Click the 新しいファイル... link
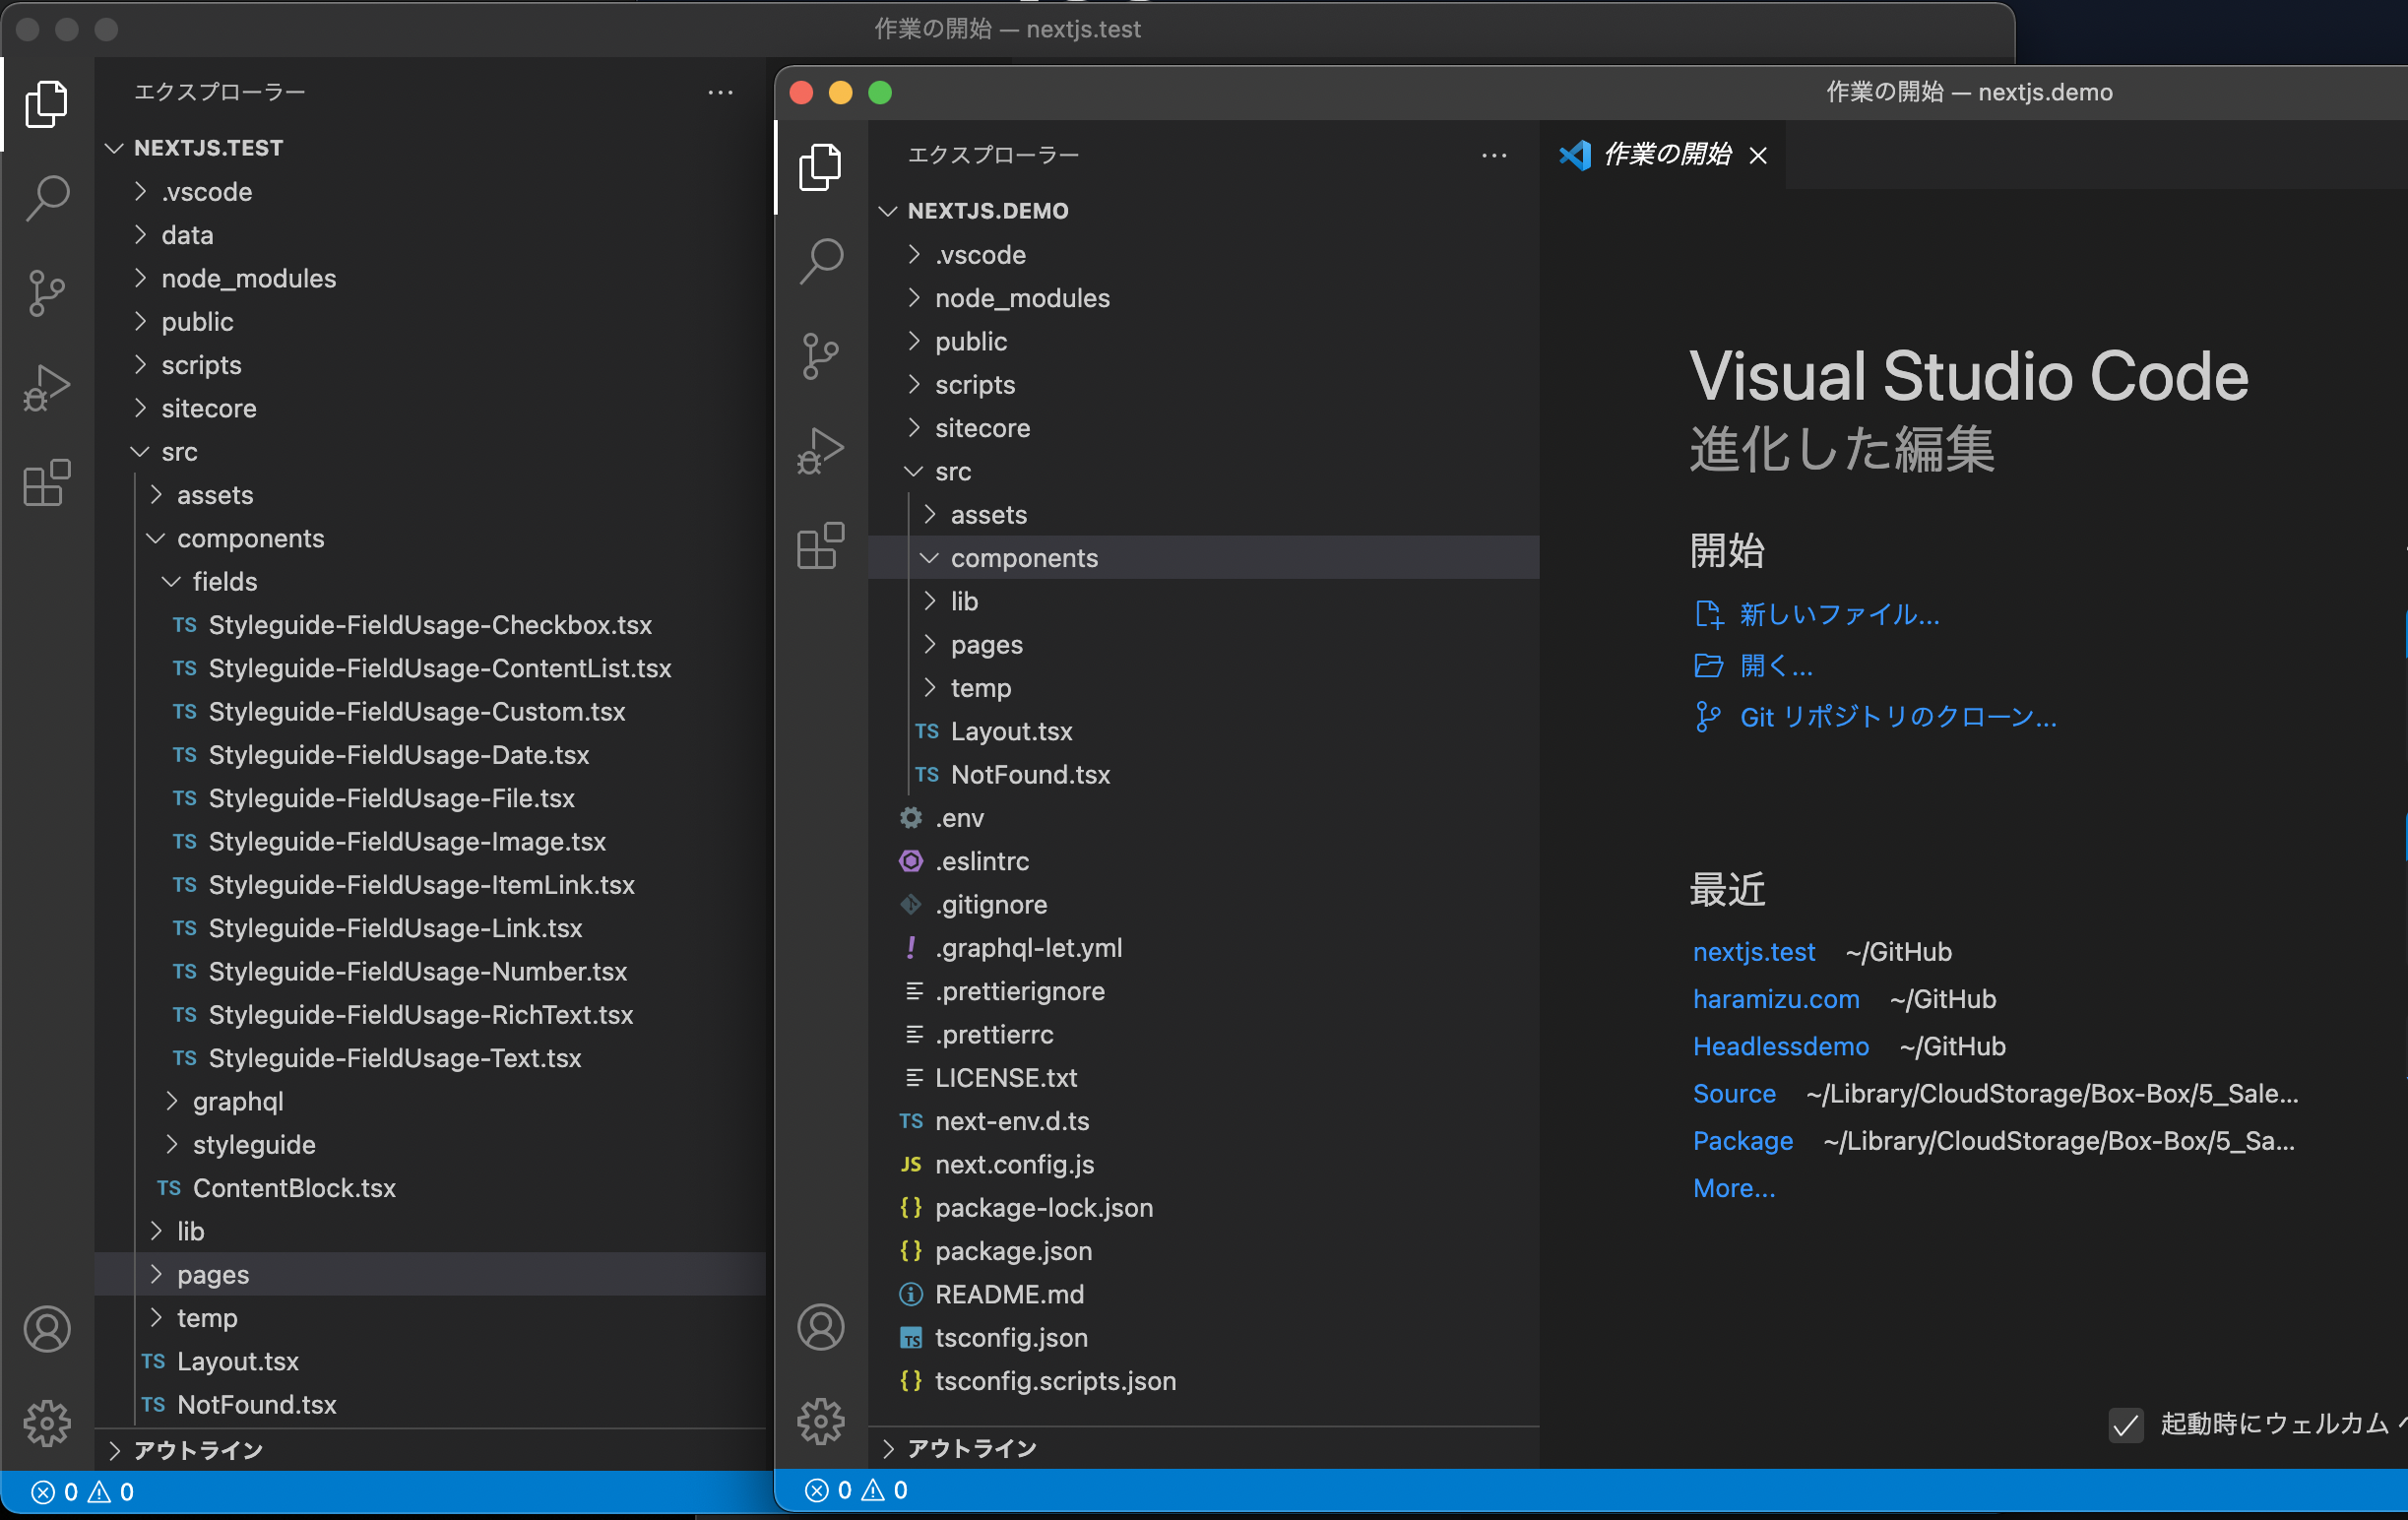The width and height of the screenshot is (2408, 1520). (1839, 614)
